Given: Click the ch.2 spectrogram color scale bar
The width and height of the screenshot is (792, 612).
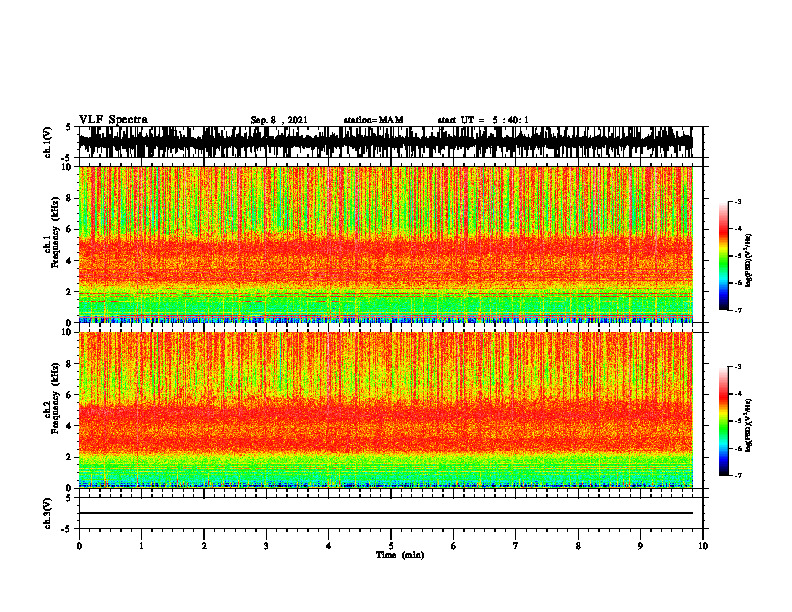Looking at the screenshot, I should click(x=723, y=421).
